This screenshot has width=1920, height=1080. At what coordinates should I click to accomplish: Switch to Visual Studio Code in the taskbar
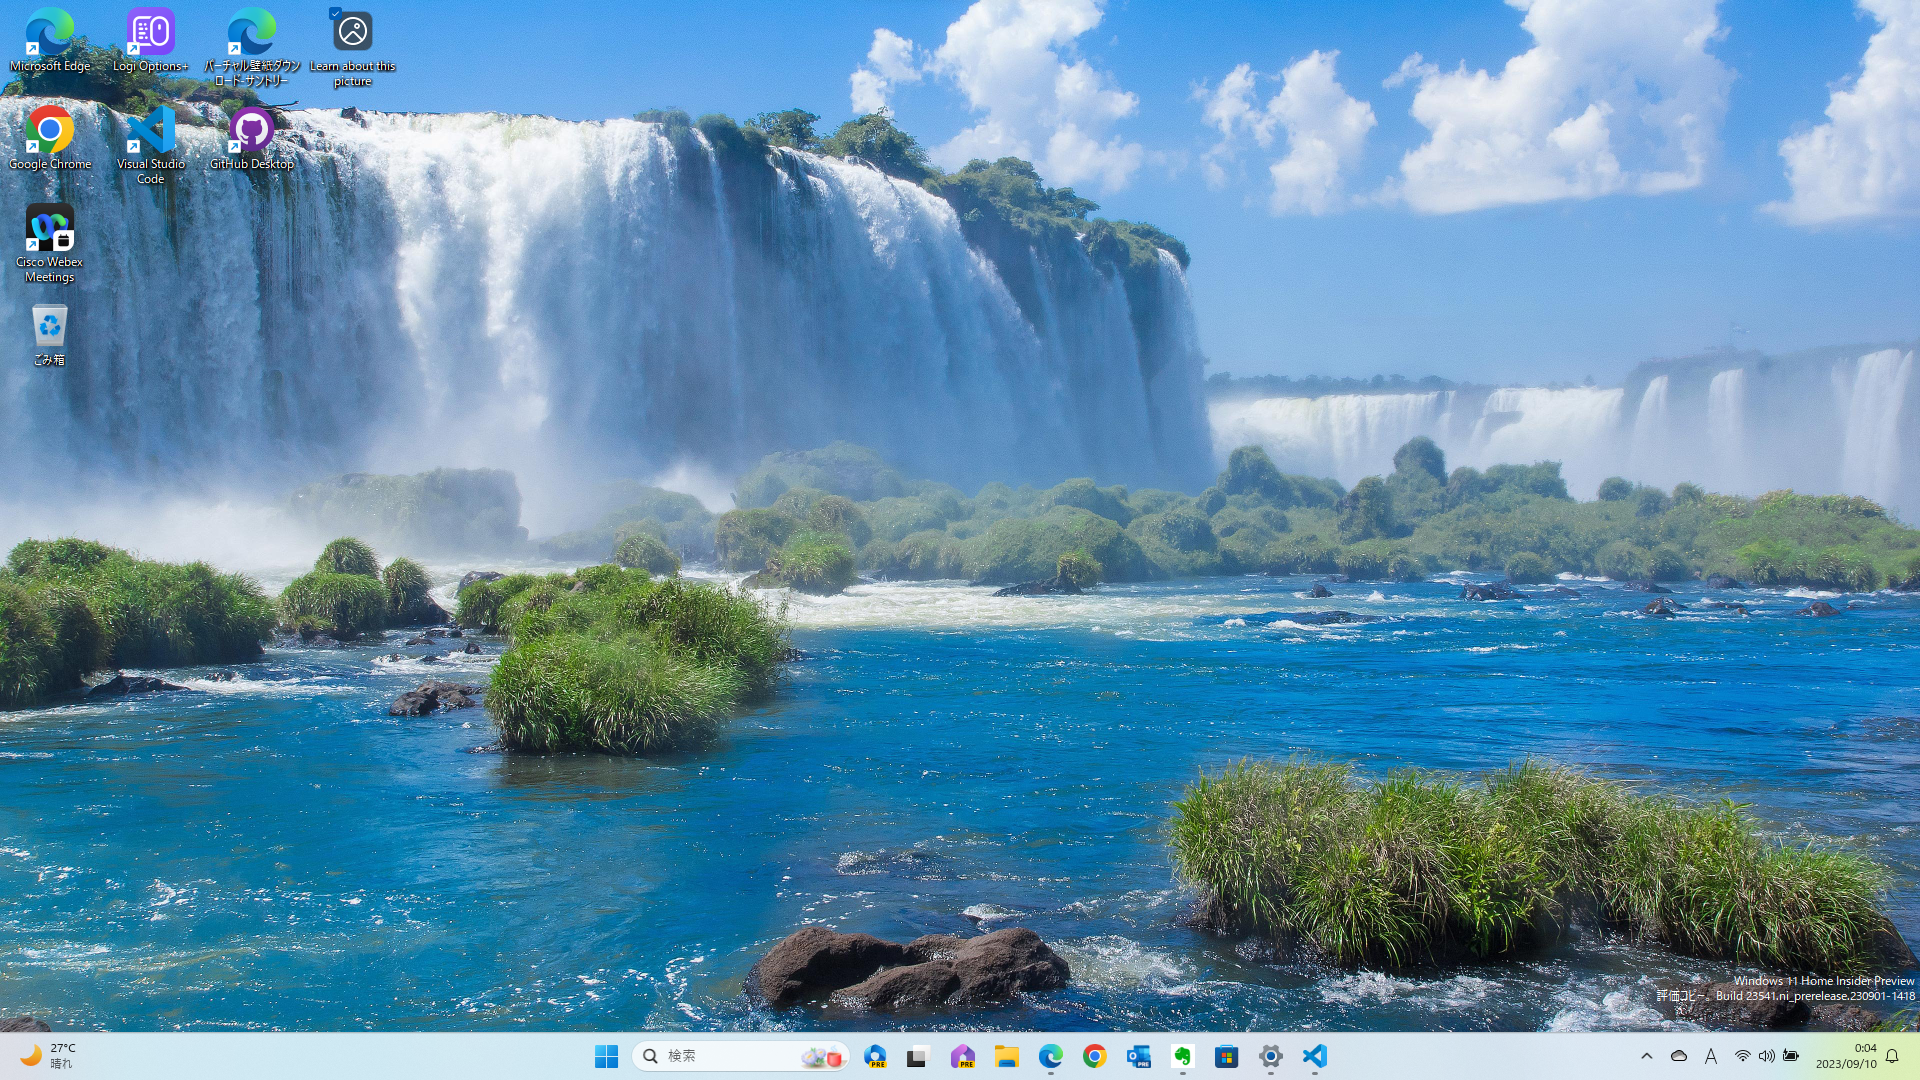[x=1314, y=1056]
